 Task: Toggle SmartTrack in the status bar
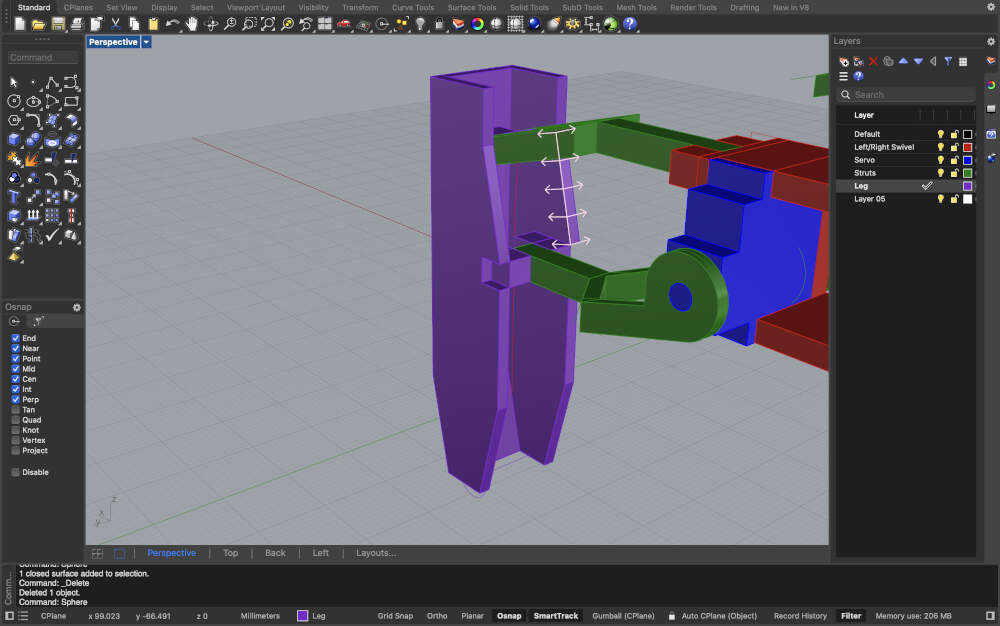click(555, 616)
